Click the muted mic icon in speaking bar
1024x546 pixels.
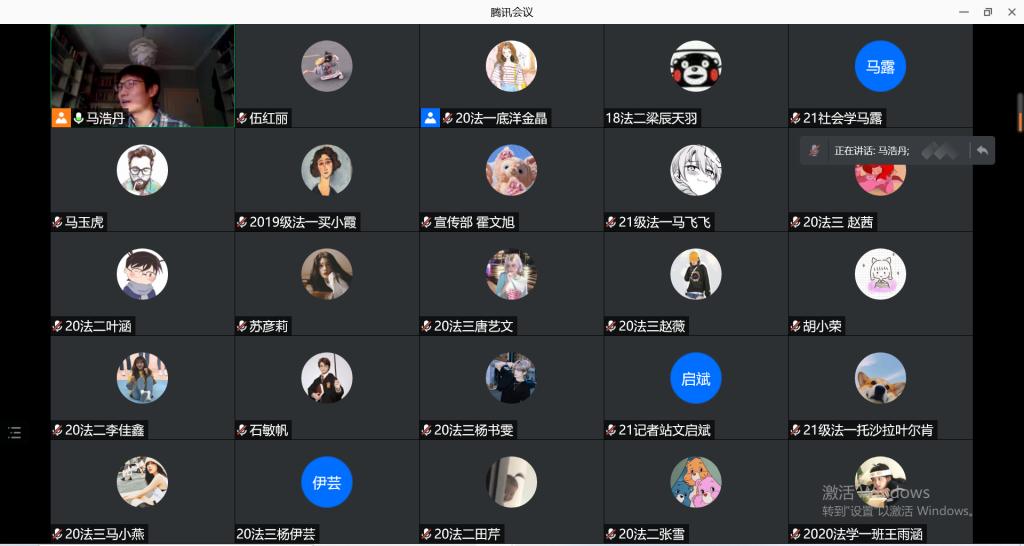pos(814,151)
